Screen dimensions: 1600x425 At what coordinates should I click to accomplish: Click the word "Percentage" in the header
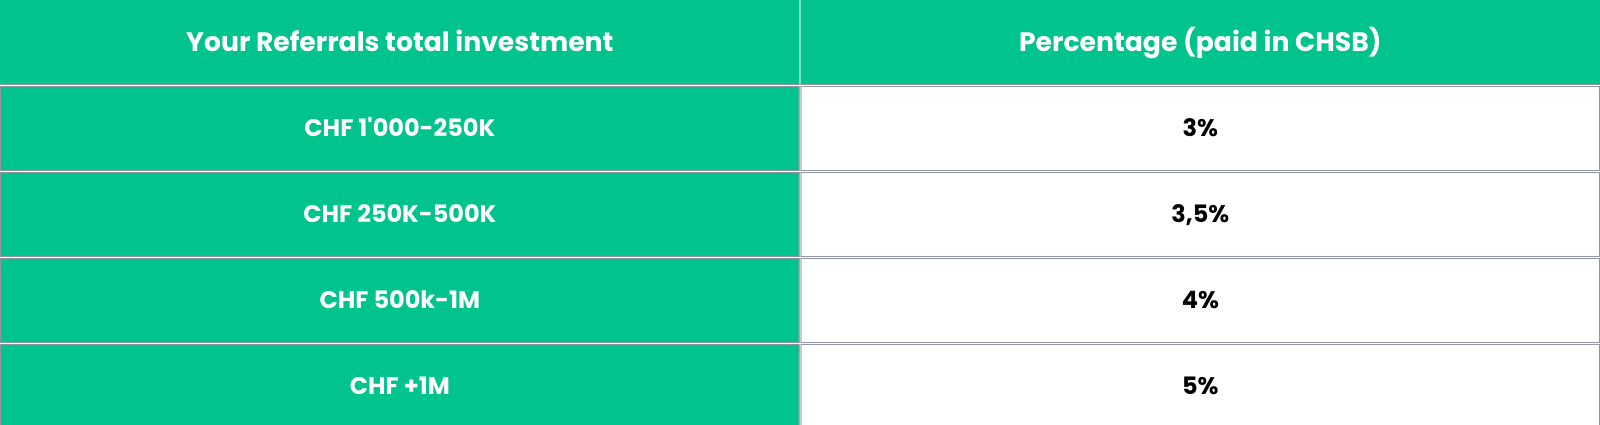(x=1097, y=42)
